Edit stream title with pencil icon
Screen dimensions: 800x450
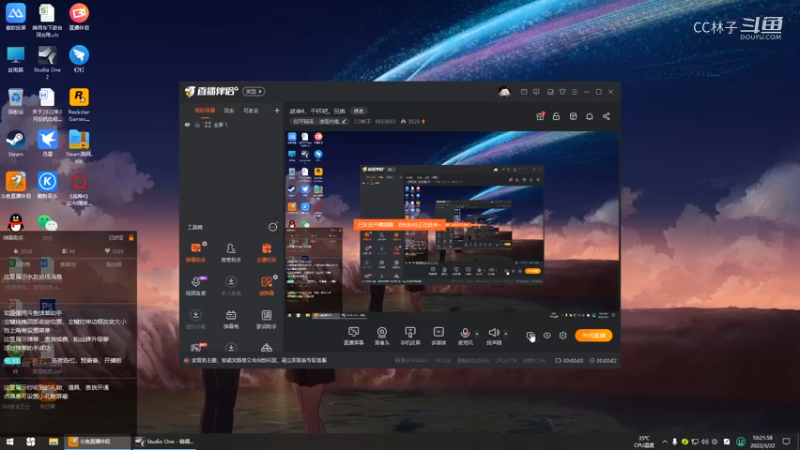(x=344, y=121)
